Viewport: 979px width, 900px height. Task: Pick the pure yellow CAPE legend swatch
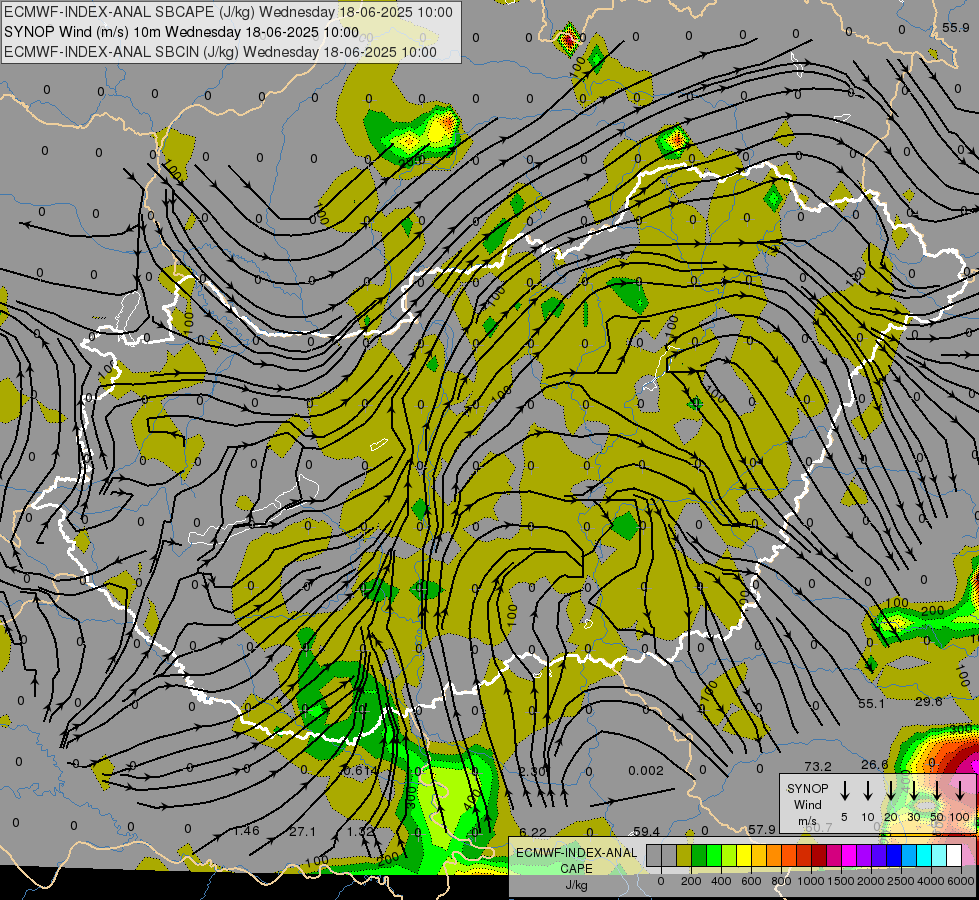click(744, 855)
